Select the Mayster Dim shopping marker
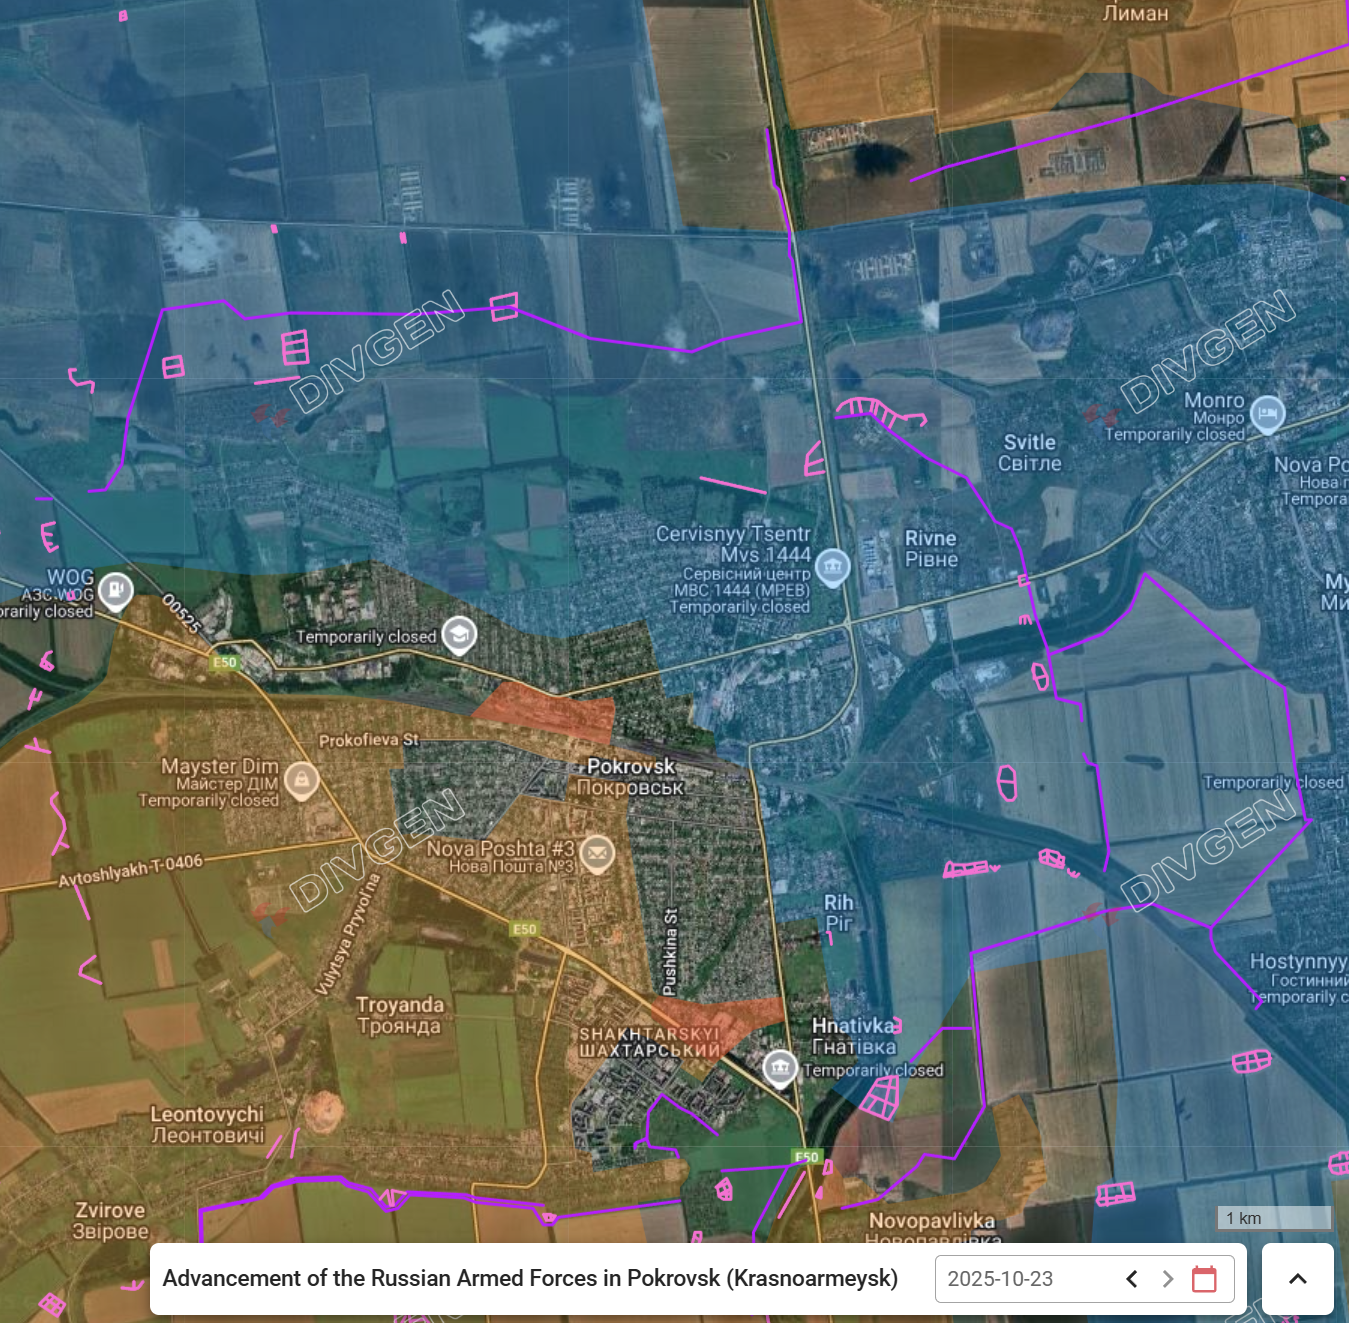The image size is (1349, 1323). tap(301, 781)
